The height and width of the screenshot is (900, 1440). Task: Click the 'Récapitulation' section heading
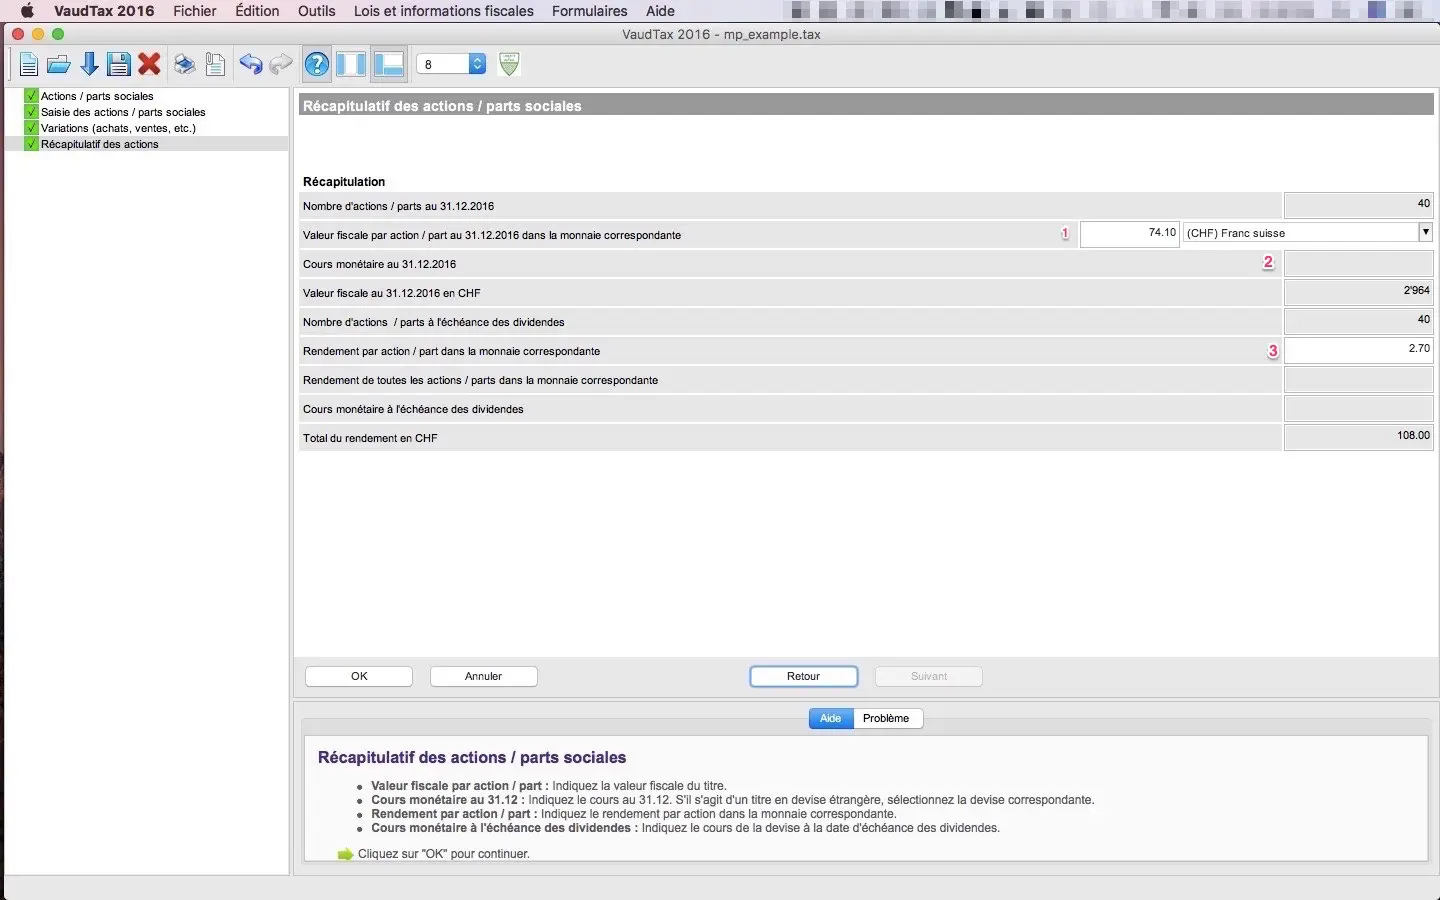point(344,182)
